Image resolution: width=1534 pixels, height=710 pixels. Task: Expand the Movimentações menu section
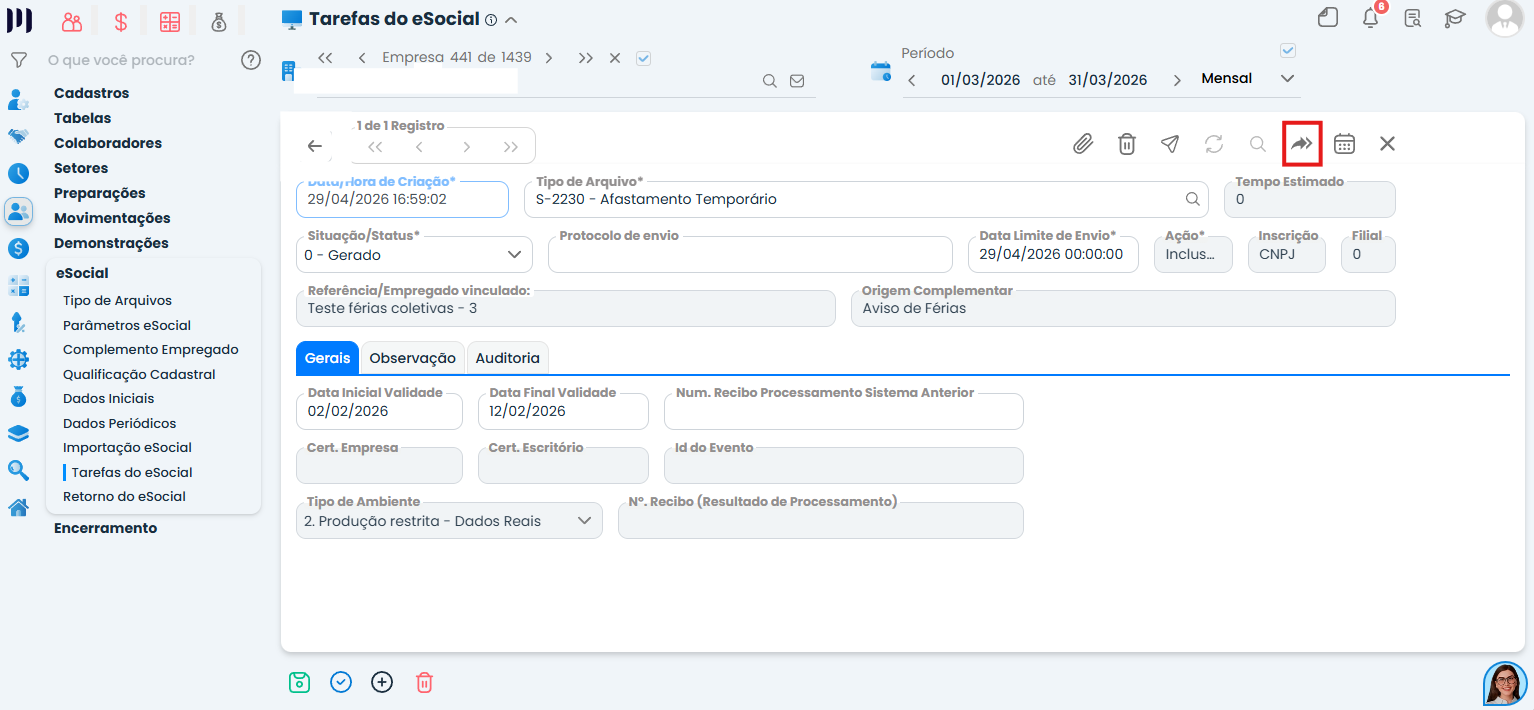click(112, 218)
